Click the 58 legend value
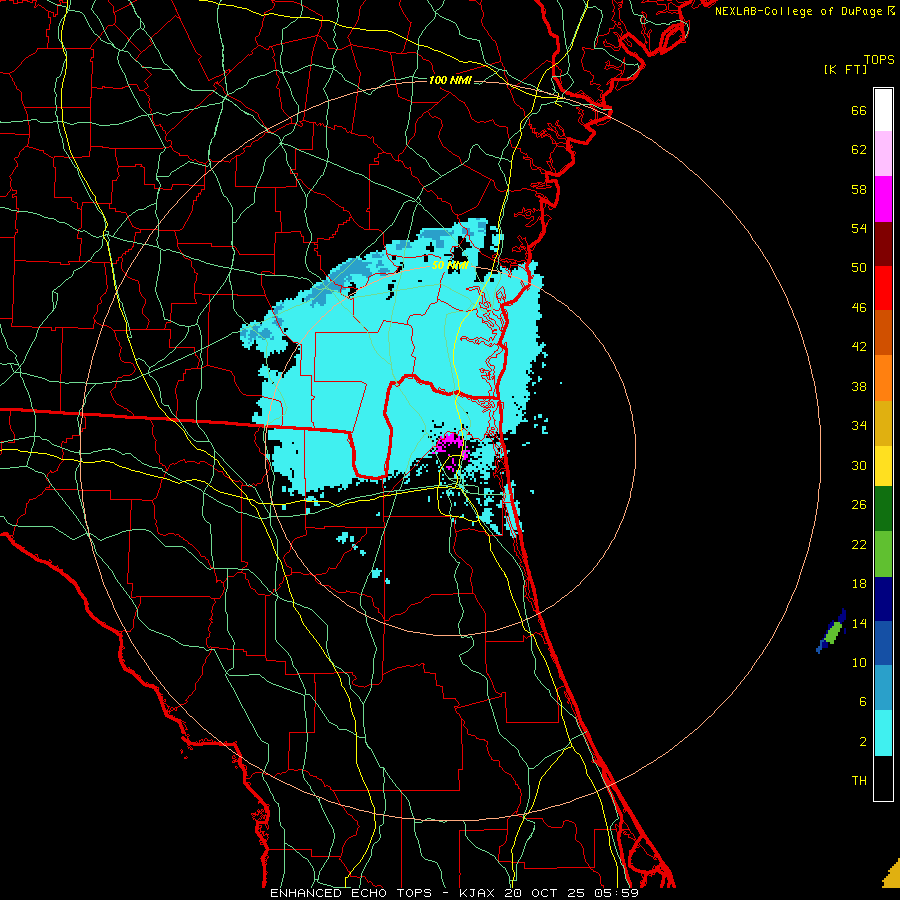Viewport: 900px width, 900px height. (x=859, y=190)
